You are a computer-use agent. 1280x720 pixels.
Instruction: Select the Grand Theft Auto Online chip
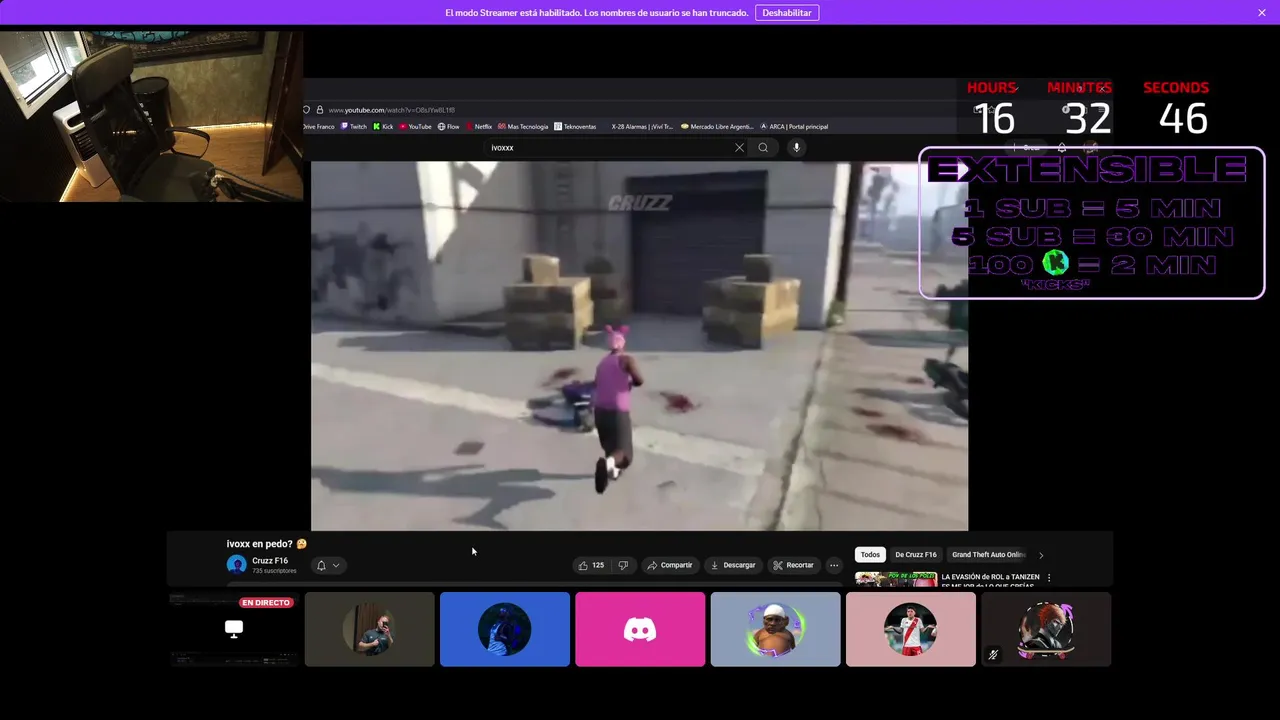(x=989, y=555)
